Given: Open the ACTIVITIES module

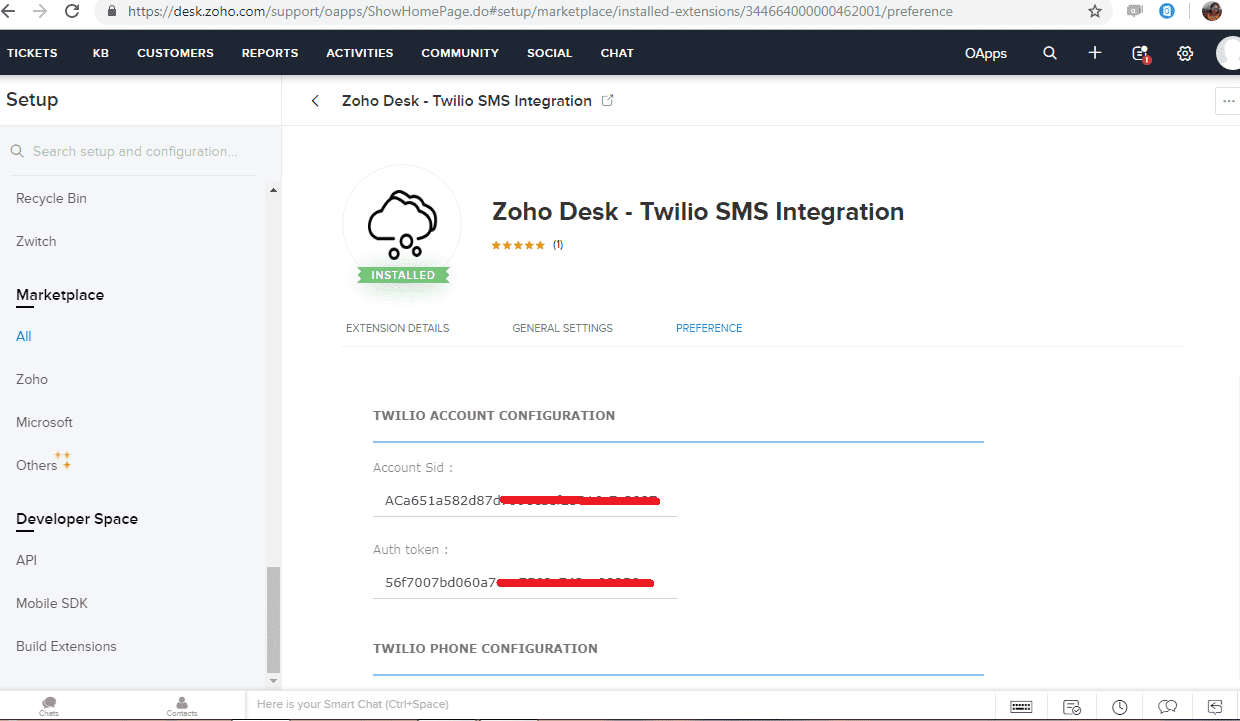Looking at the screenshot, I should coord(360,53).
